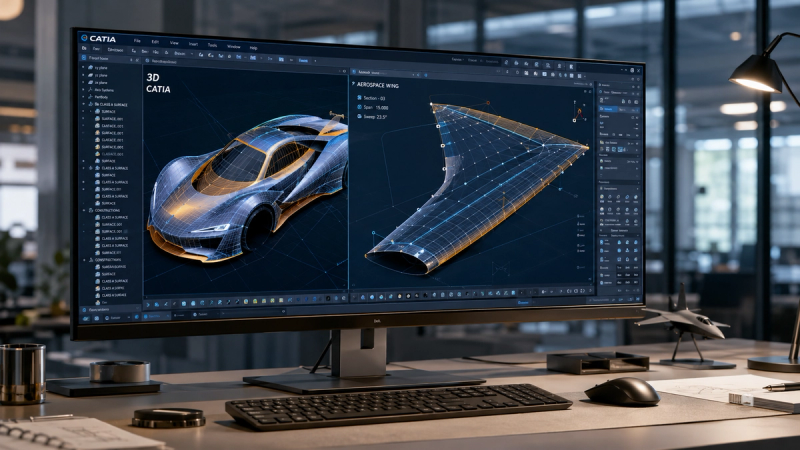Click the AEROSPACE WING panel title
Screen dimensions: 800x450
point(378,85)
